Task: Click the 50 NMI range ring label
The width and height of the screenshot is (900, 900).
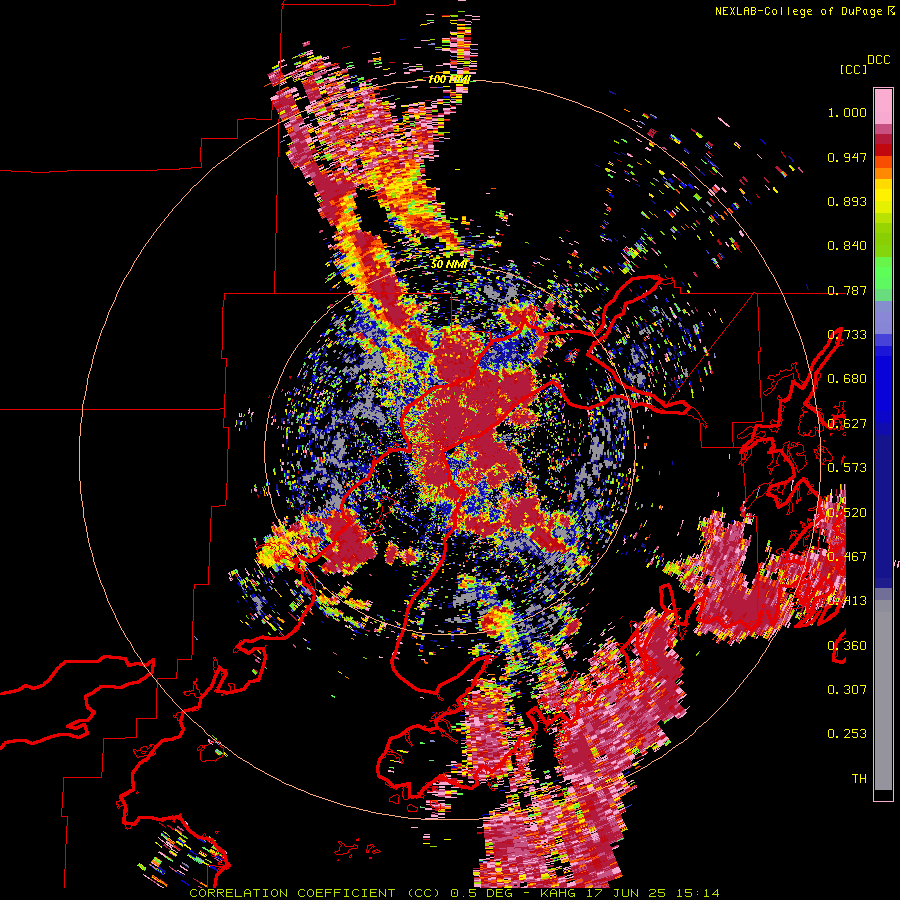Action: click(x=449, y=264)
